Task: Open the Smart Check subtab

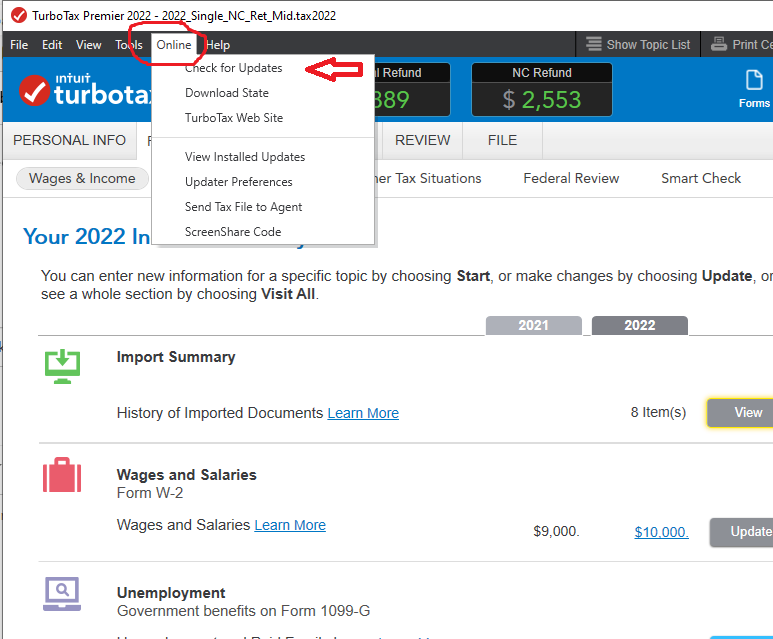Action: (701, 178)
